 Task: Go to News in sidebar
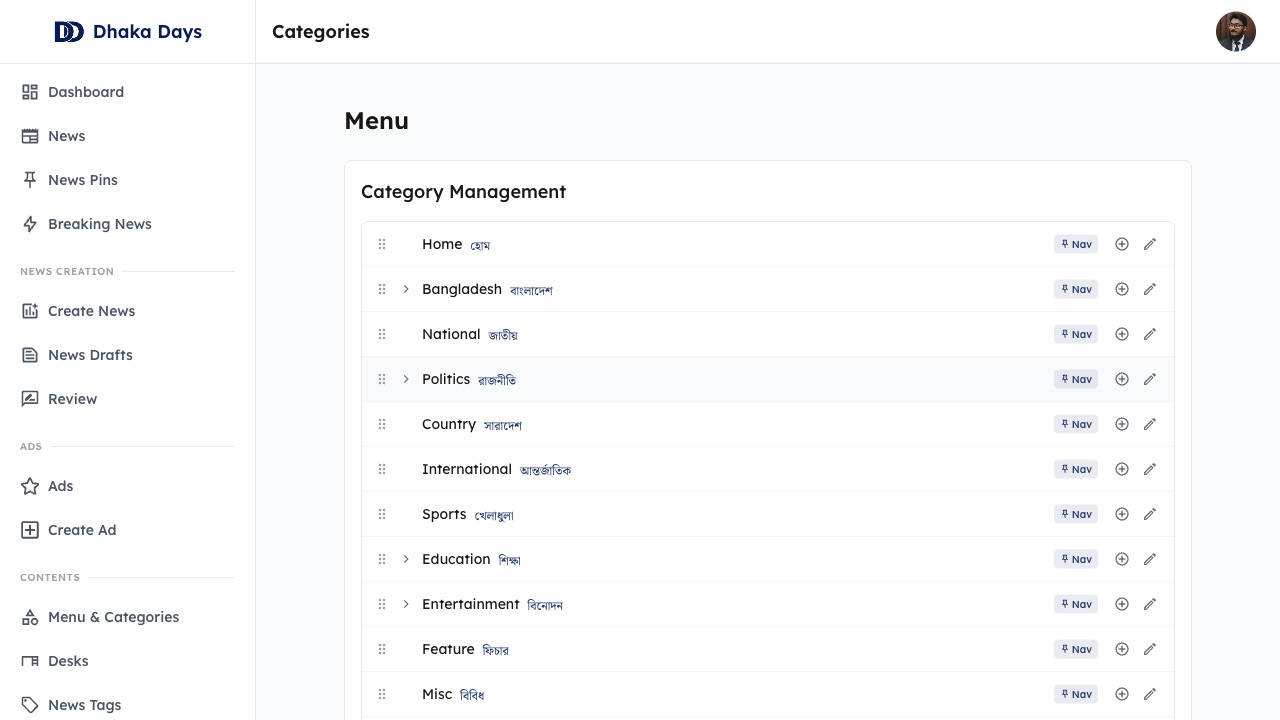coord(127,136)
